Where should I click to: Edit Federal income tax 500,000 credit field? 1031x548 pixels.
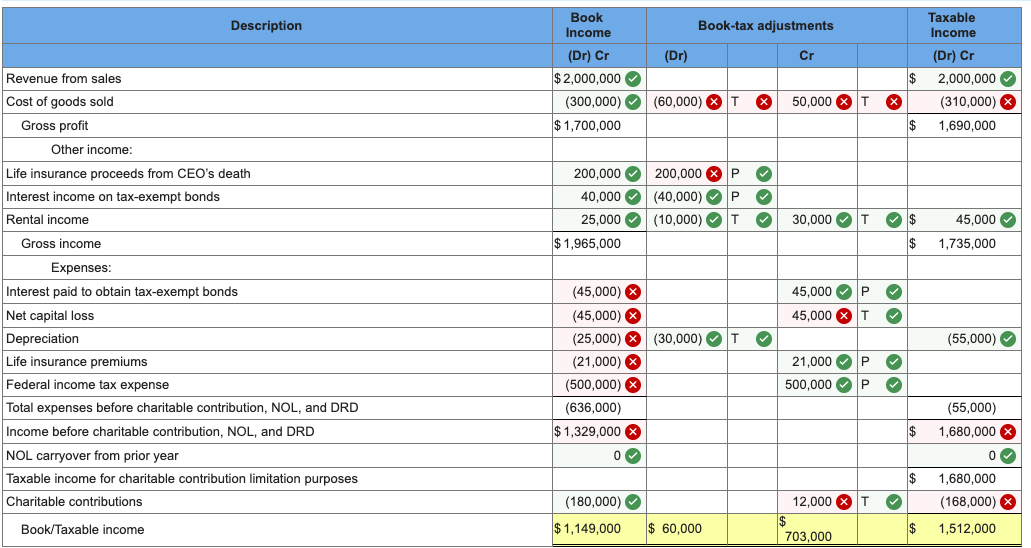point(817,385)
